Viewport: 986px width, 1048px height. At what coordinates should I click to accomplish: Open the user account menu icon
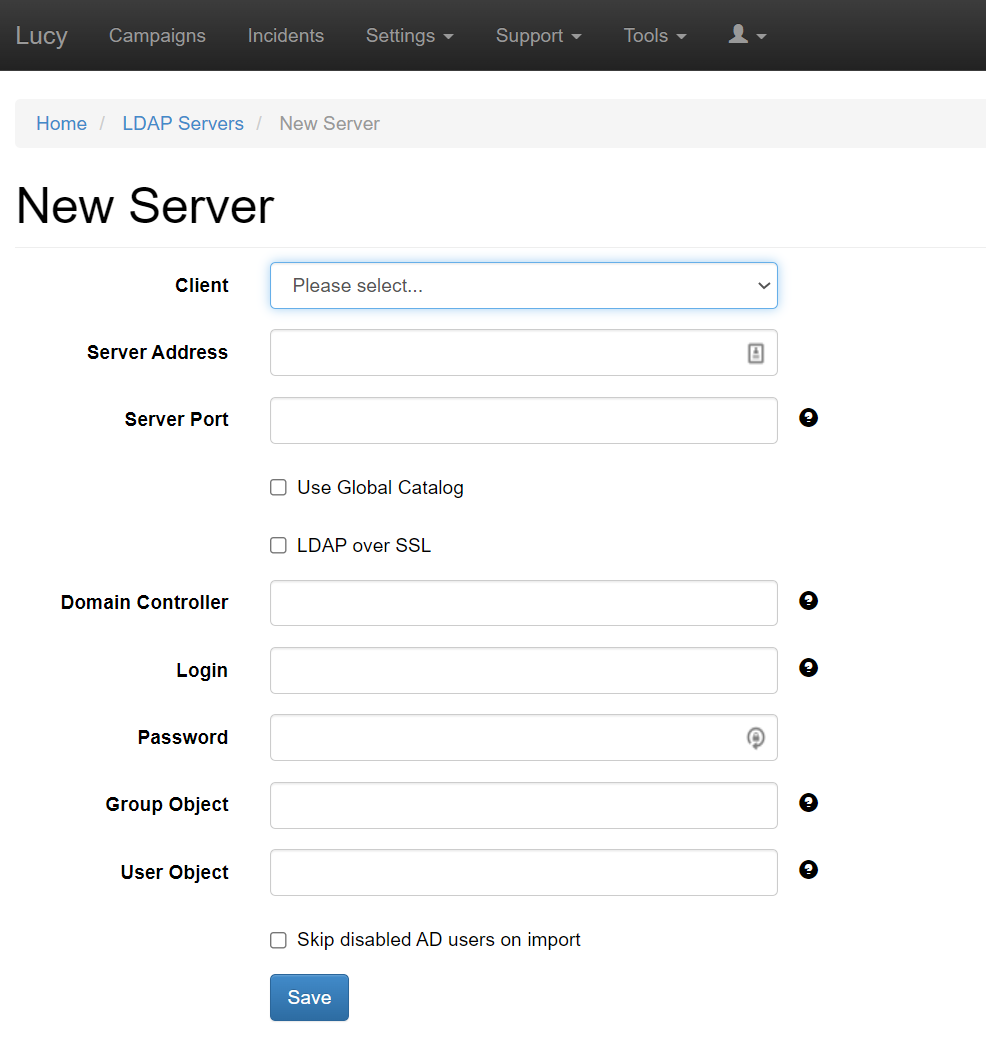[747, 35]
